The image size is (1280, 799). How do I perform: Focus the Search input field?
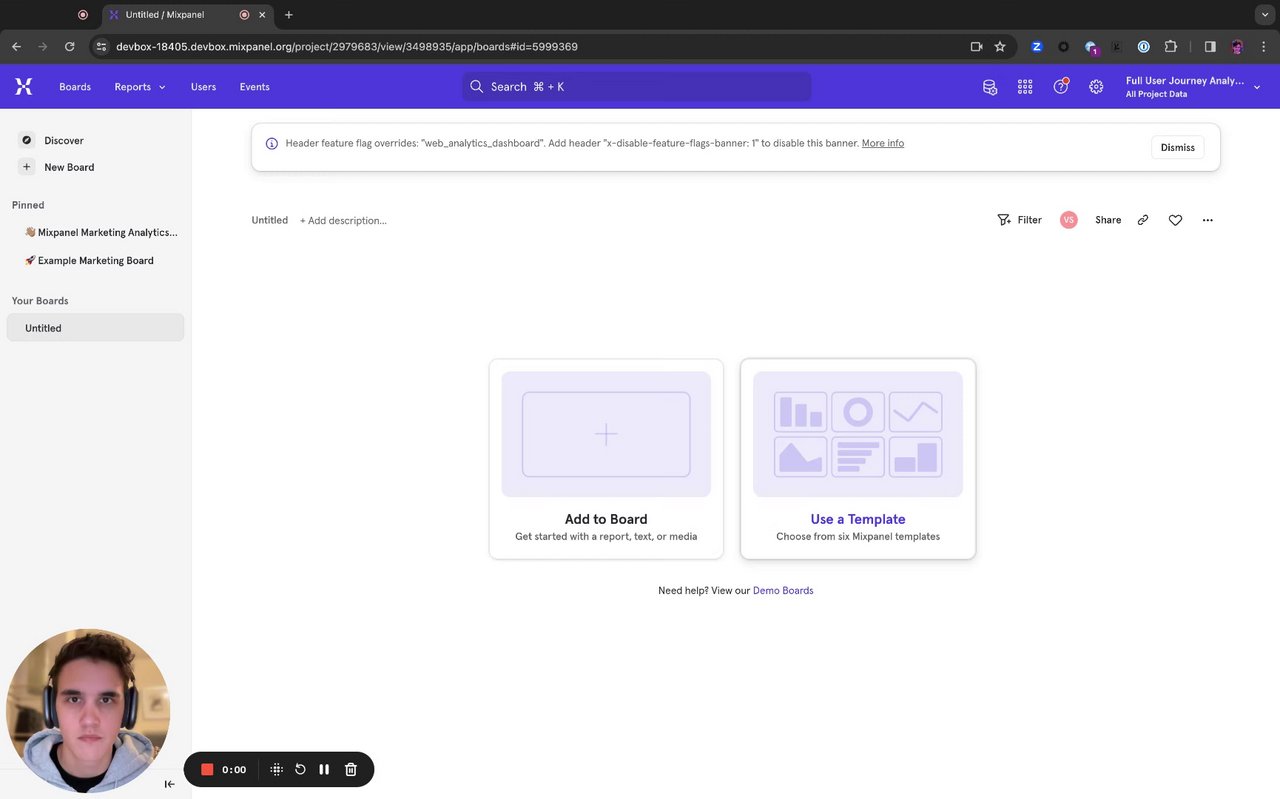click(x=637, y=87)
